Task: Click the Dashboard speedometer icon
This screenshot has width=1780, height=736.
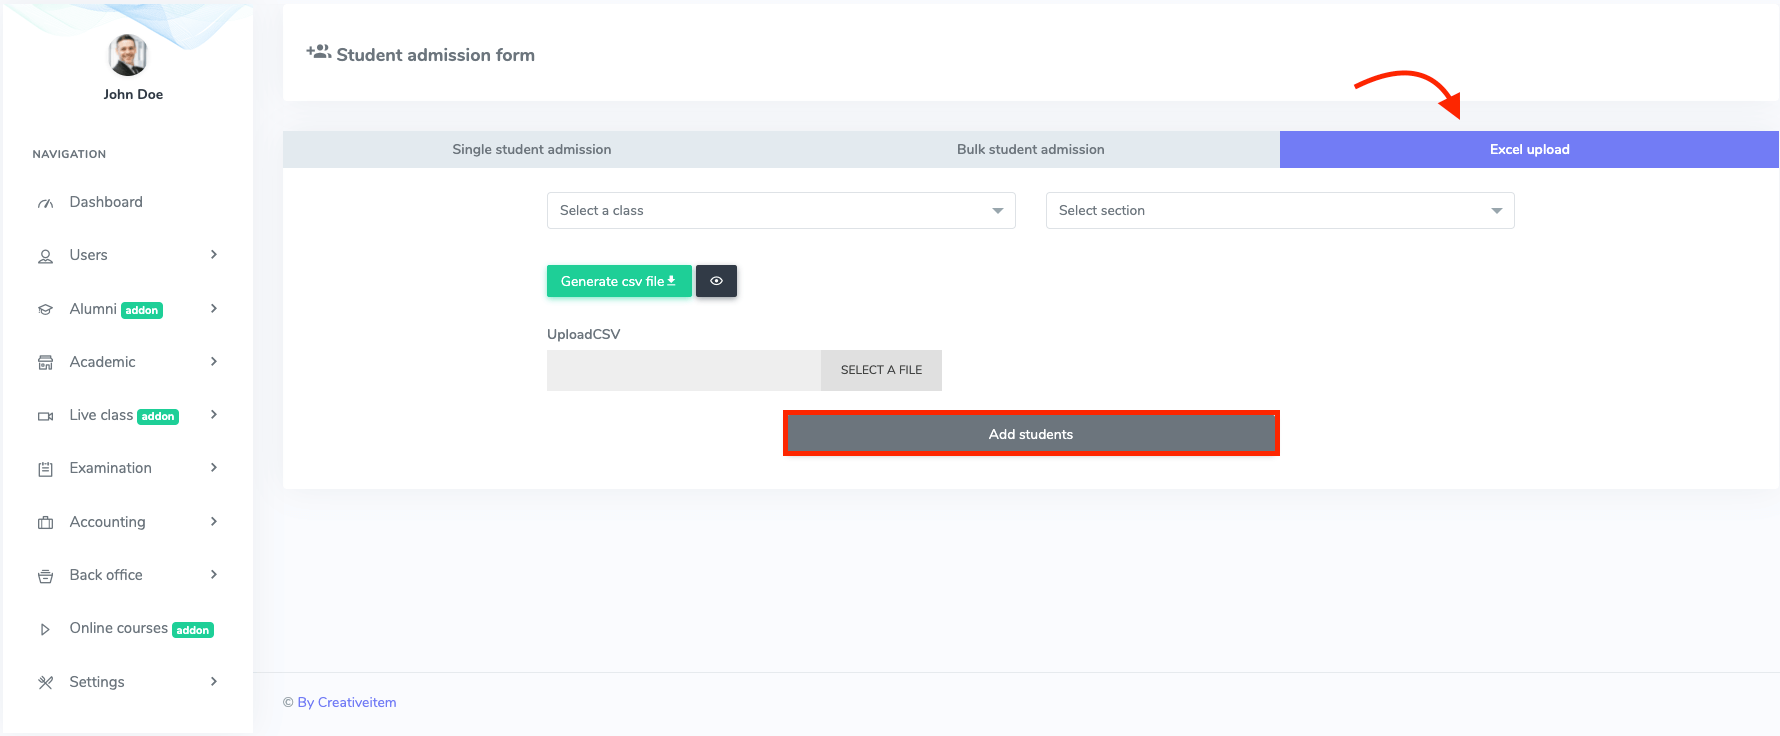Action: pyautogui.click(x=45, y=203)
